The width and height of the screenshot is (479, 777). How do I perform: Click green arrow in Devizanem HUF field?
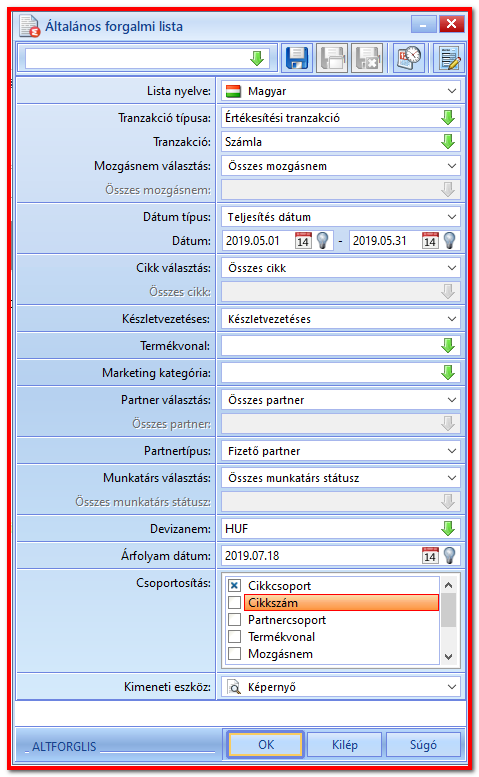click(448, 529)
